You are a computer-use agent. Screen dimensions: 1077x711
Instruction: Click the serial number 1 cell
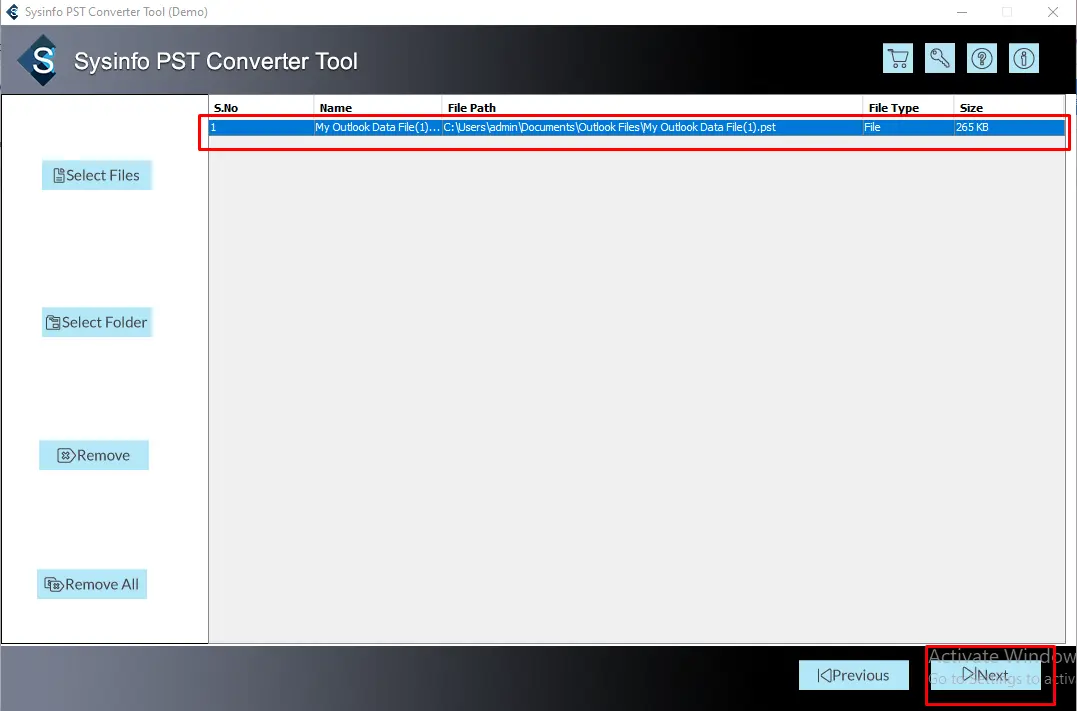261,127
